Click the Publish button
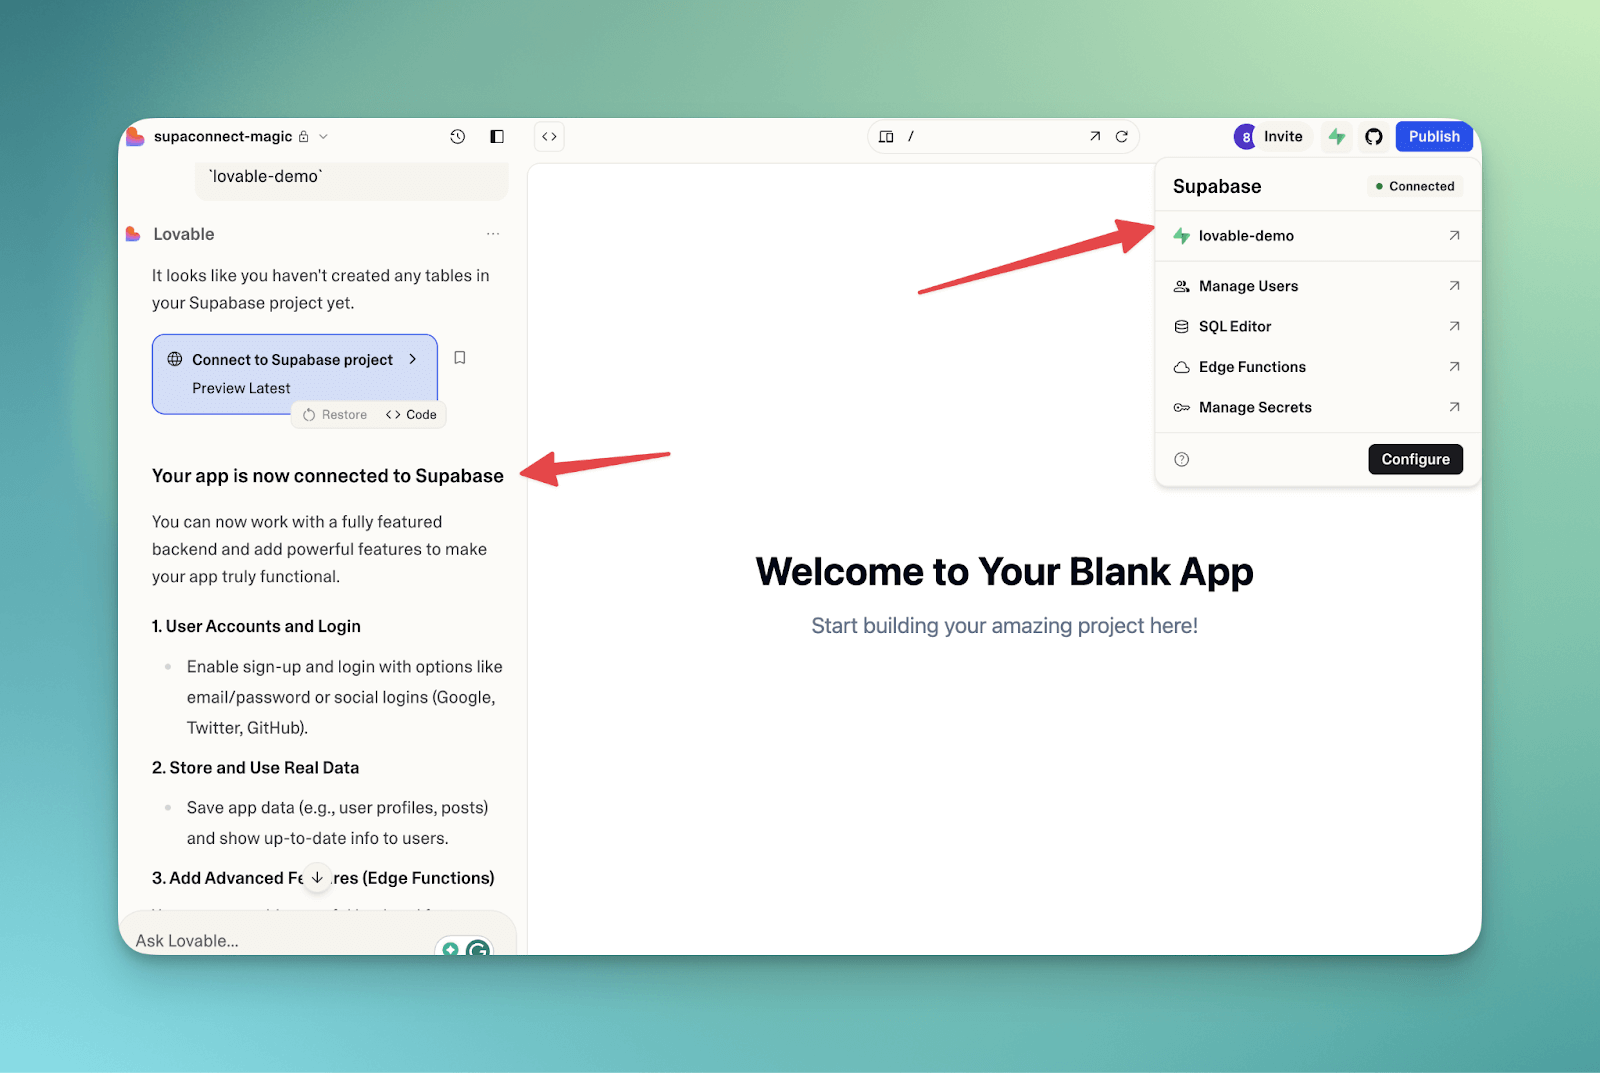The image size is (1600, 1073). coord(1433,137)
